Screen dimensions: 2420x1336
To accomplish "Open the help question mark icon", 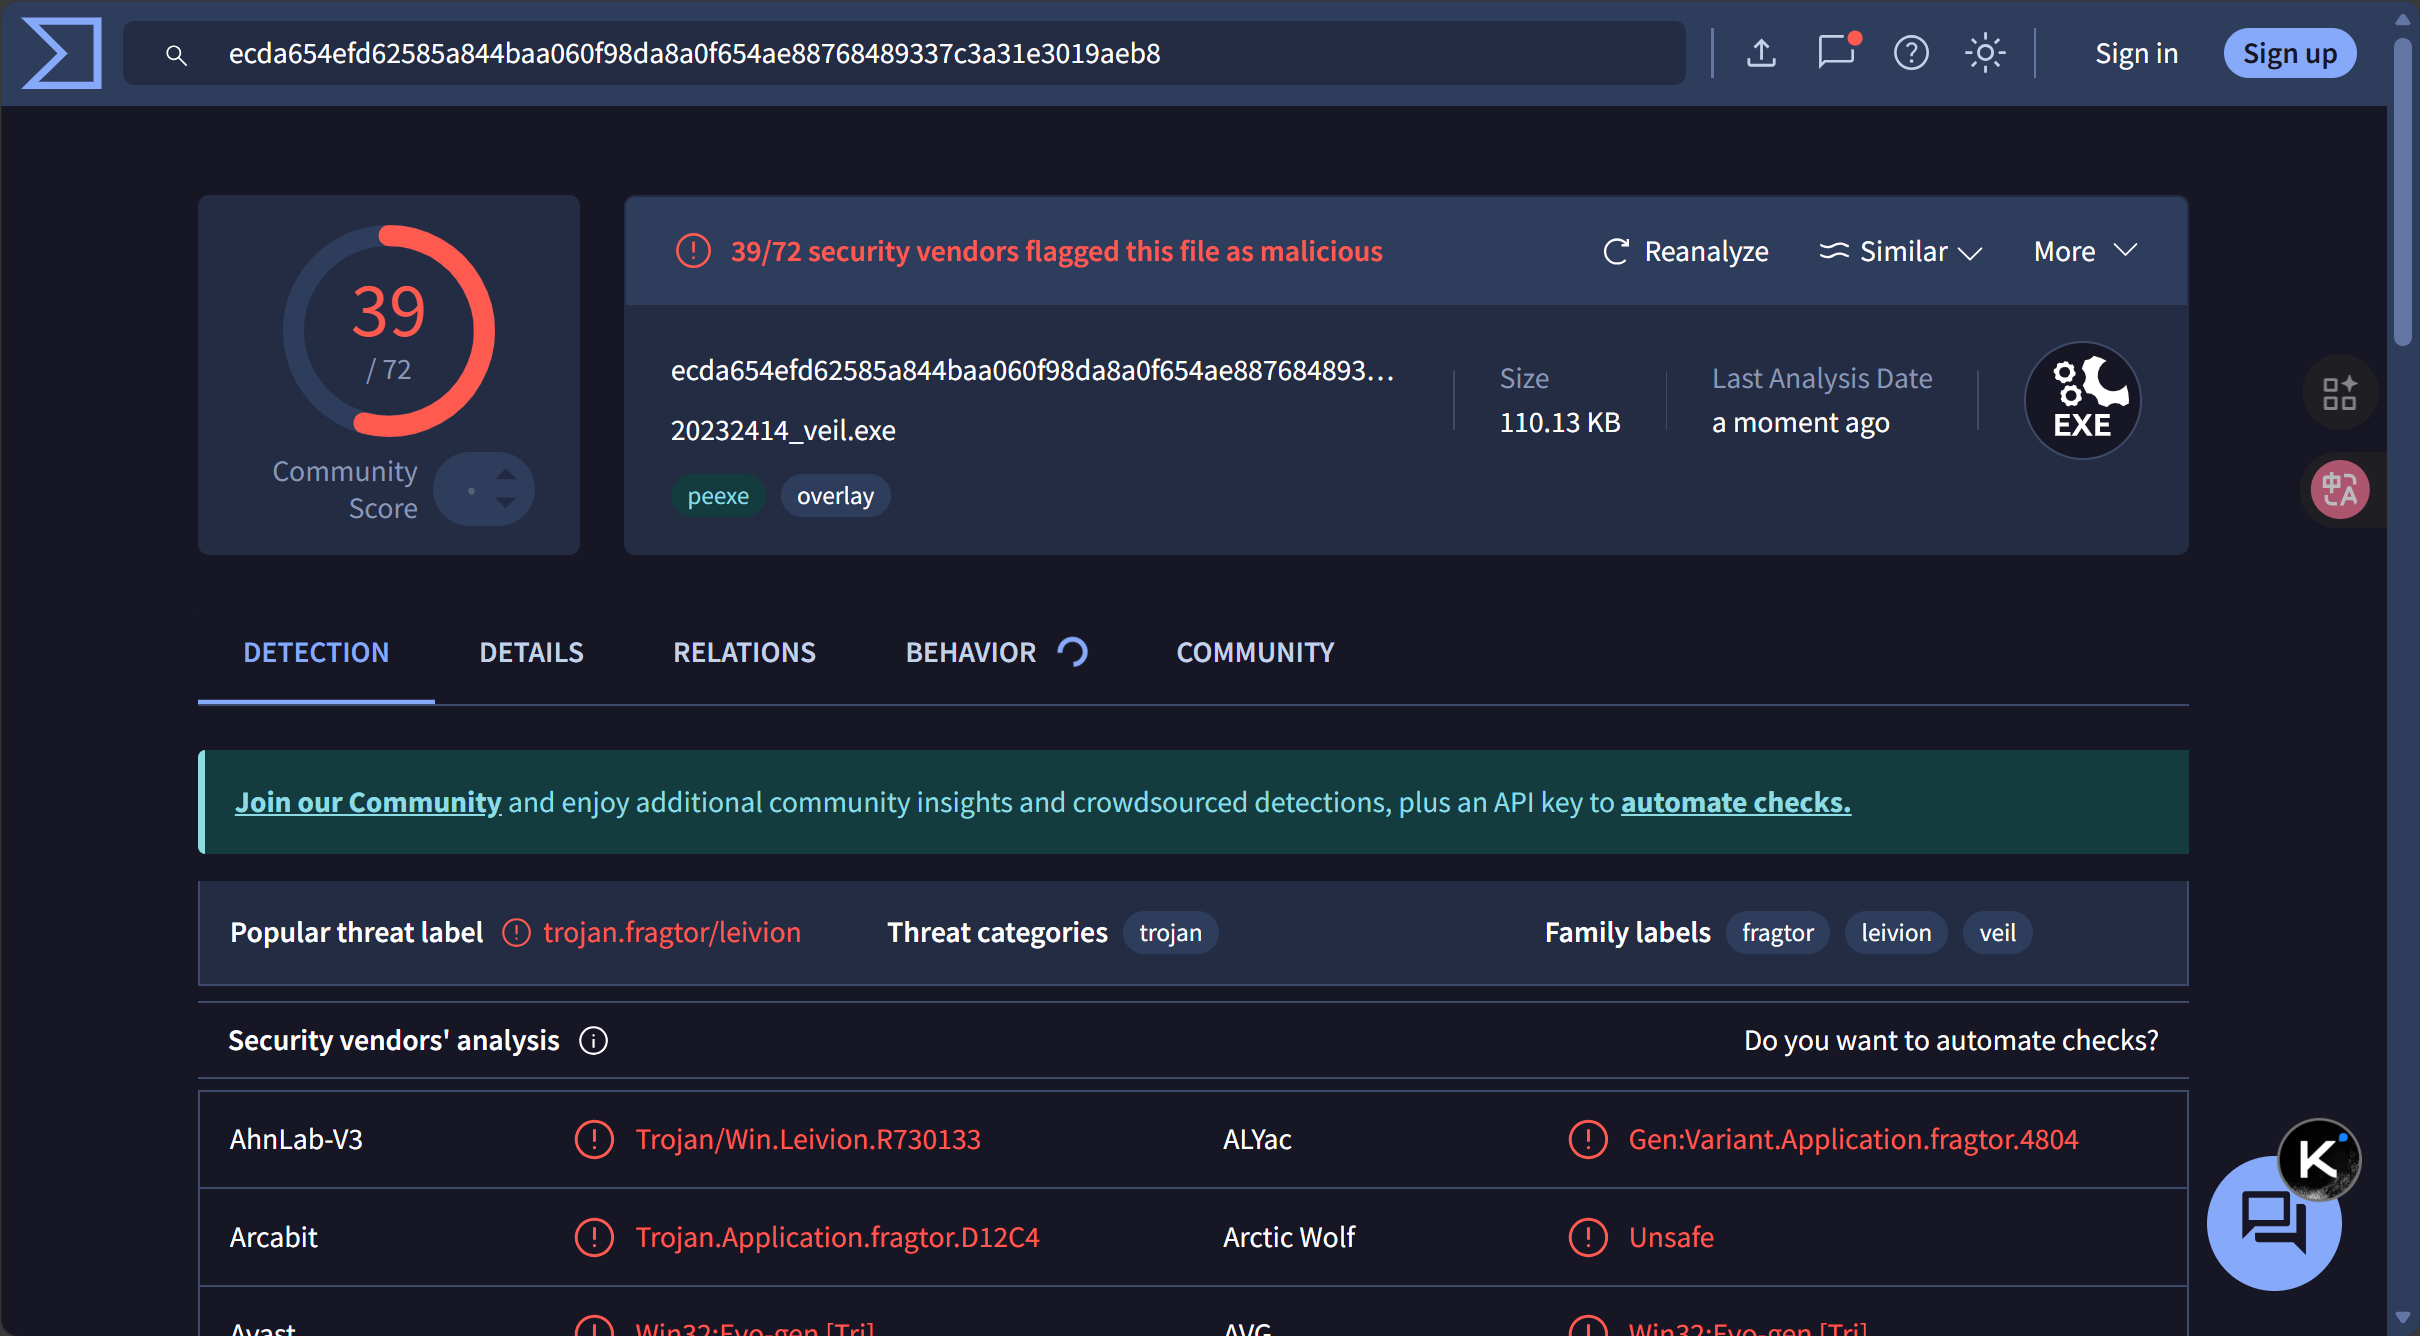I will 1910,53.
